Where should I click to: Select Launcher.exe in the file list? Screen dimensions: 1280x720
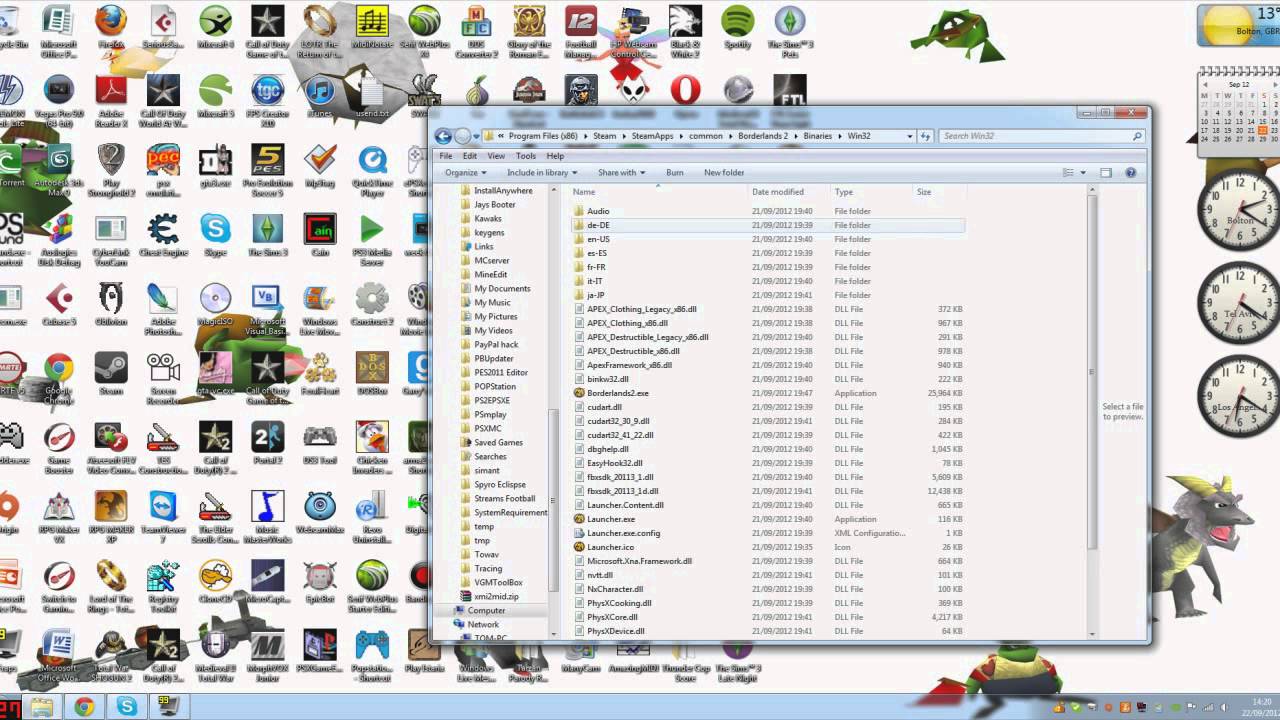point(768,519)
